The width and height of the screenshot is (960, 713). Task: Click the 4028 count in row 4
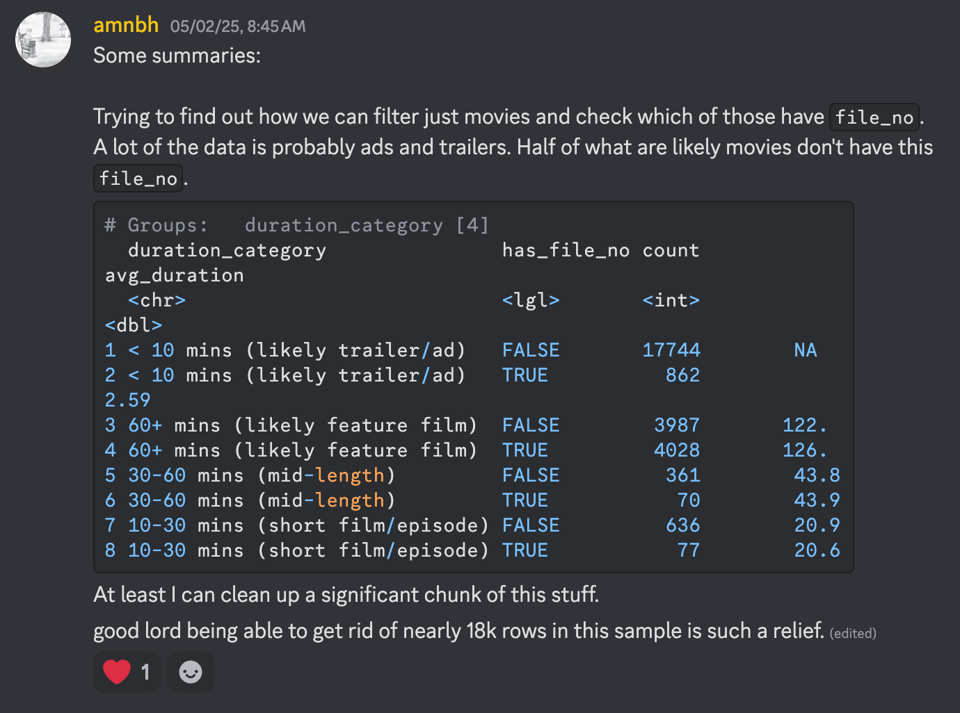coord(676,450)
